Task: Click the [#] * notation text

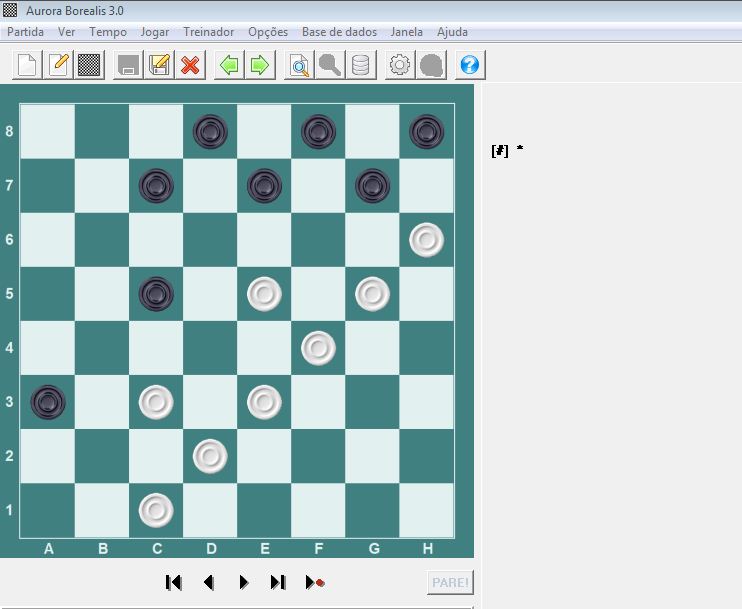Action: (507, 150)
